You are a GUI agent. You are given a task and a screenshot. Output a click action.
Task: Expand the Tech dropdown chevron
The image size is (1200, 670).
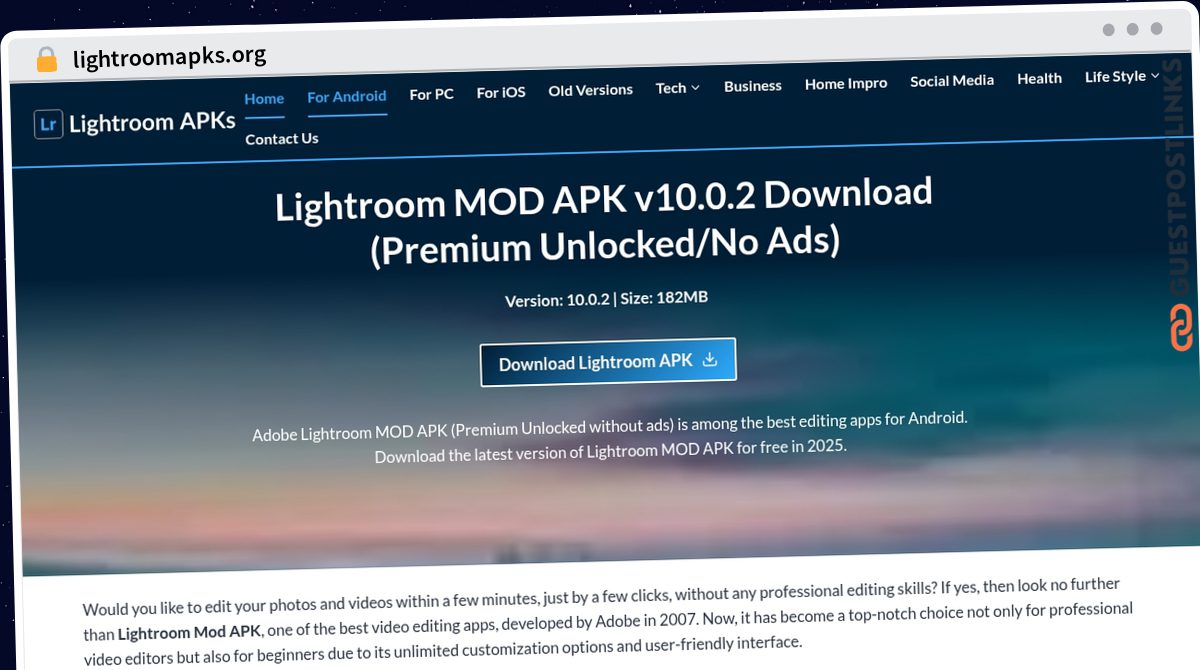(x=695, y=88)
